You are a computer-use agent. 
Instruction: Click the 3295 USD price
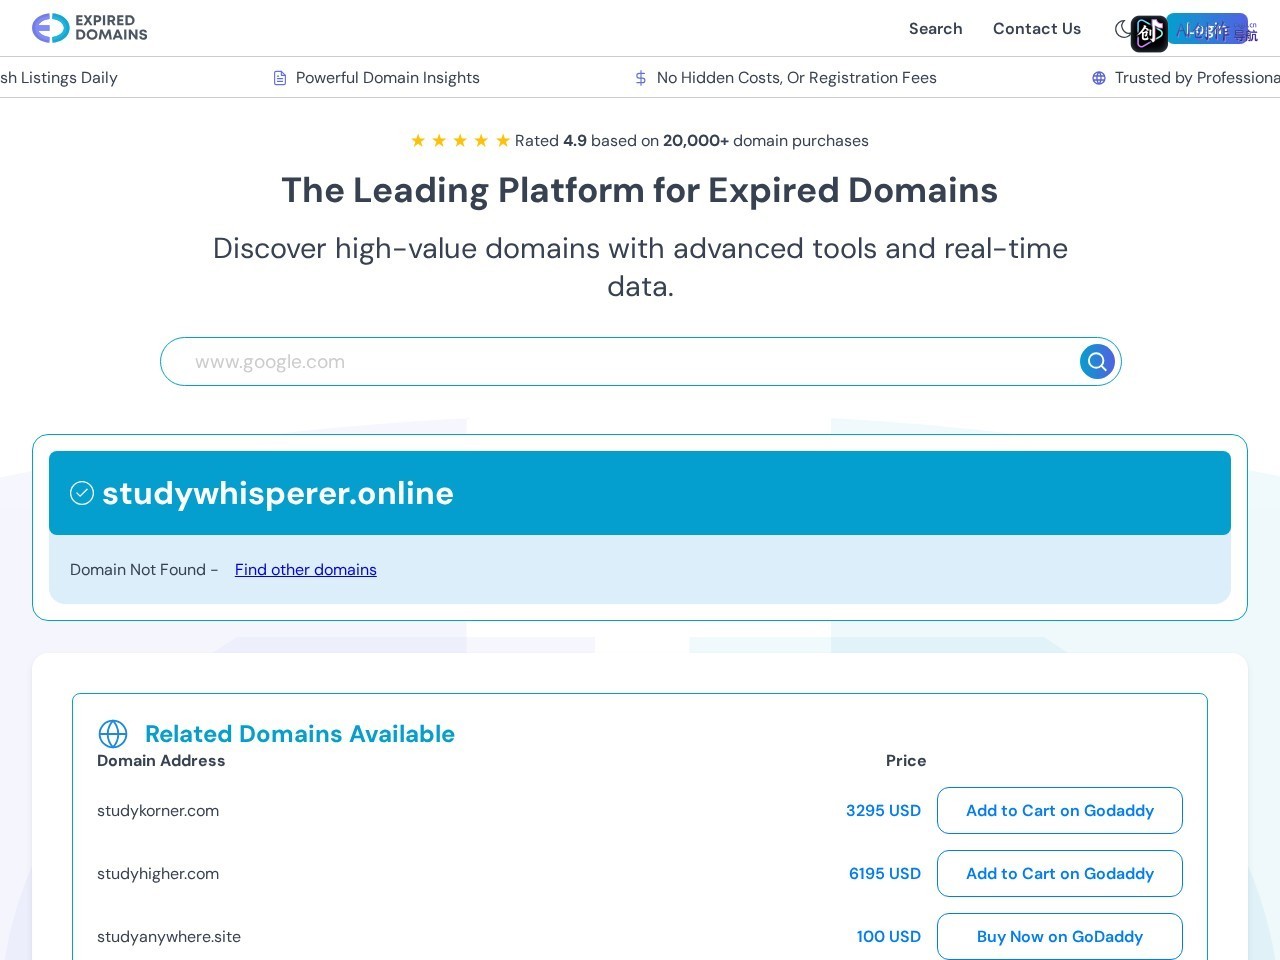click(x=883, y=811)
